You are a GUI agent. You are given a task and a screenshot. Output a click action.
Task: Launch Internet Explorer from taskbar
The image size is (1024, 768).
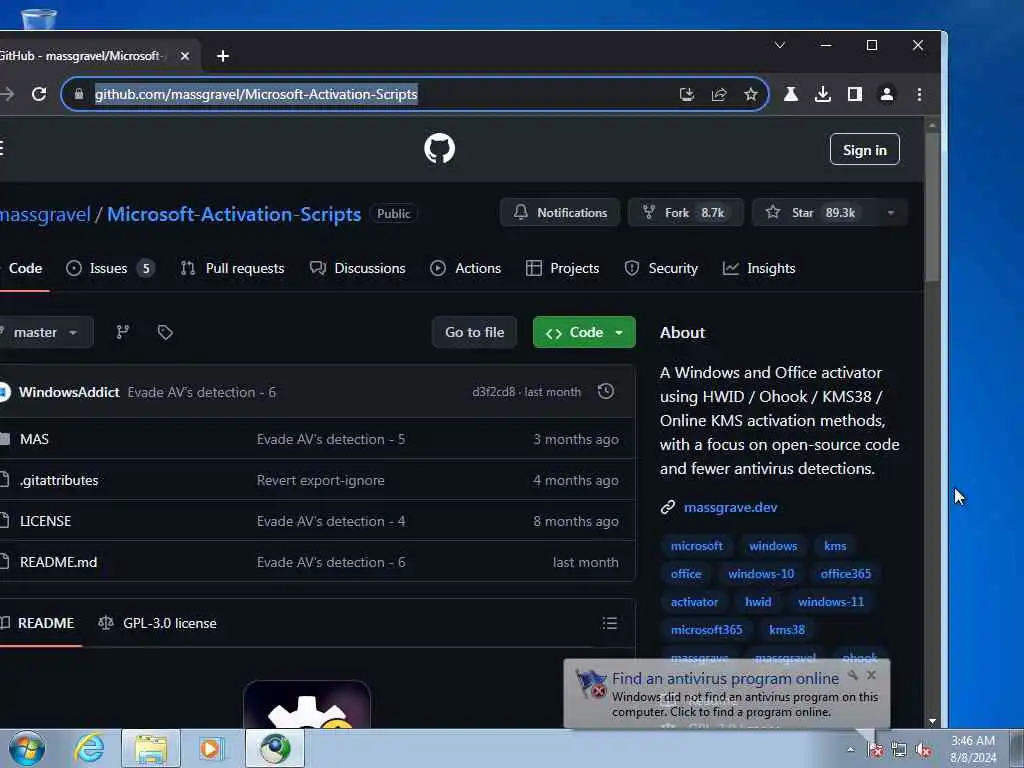[89, 748]
